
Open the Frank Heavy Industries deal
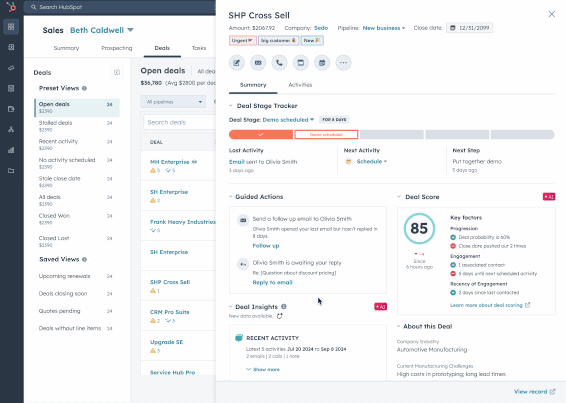(183, 222)
